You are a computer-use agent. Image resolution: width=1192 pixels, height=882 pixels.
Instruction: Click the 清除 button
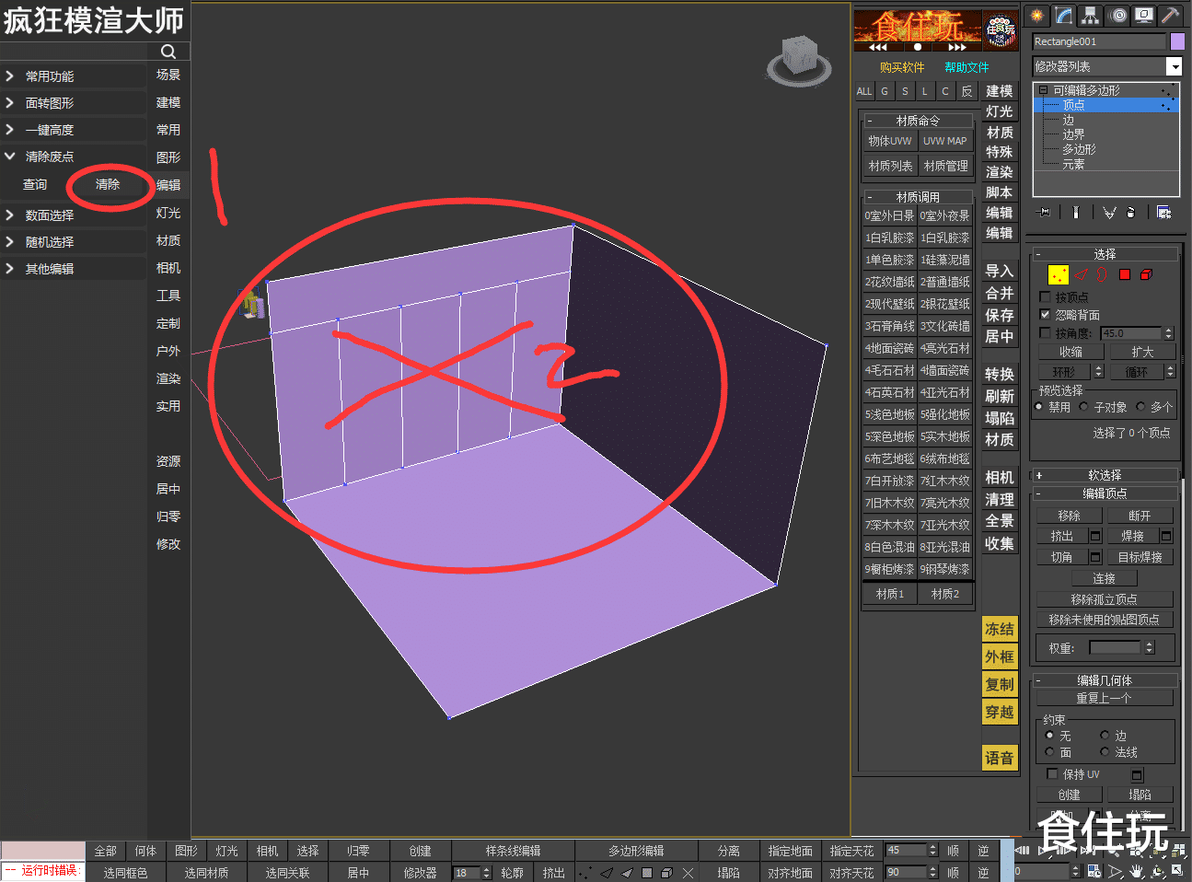pos(108,184)
